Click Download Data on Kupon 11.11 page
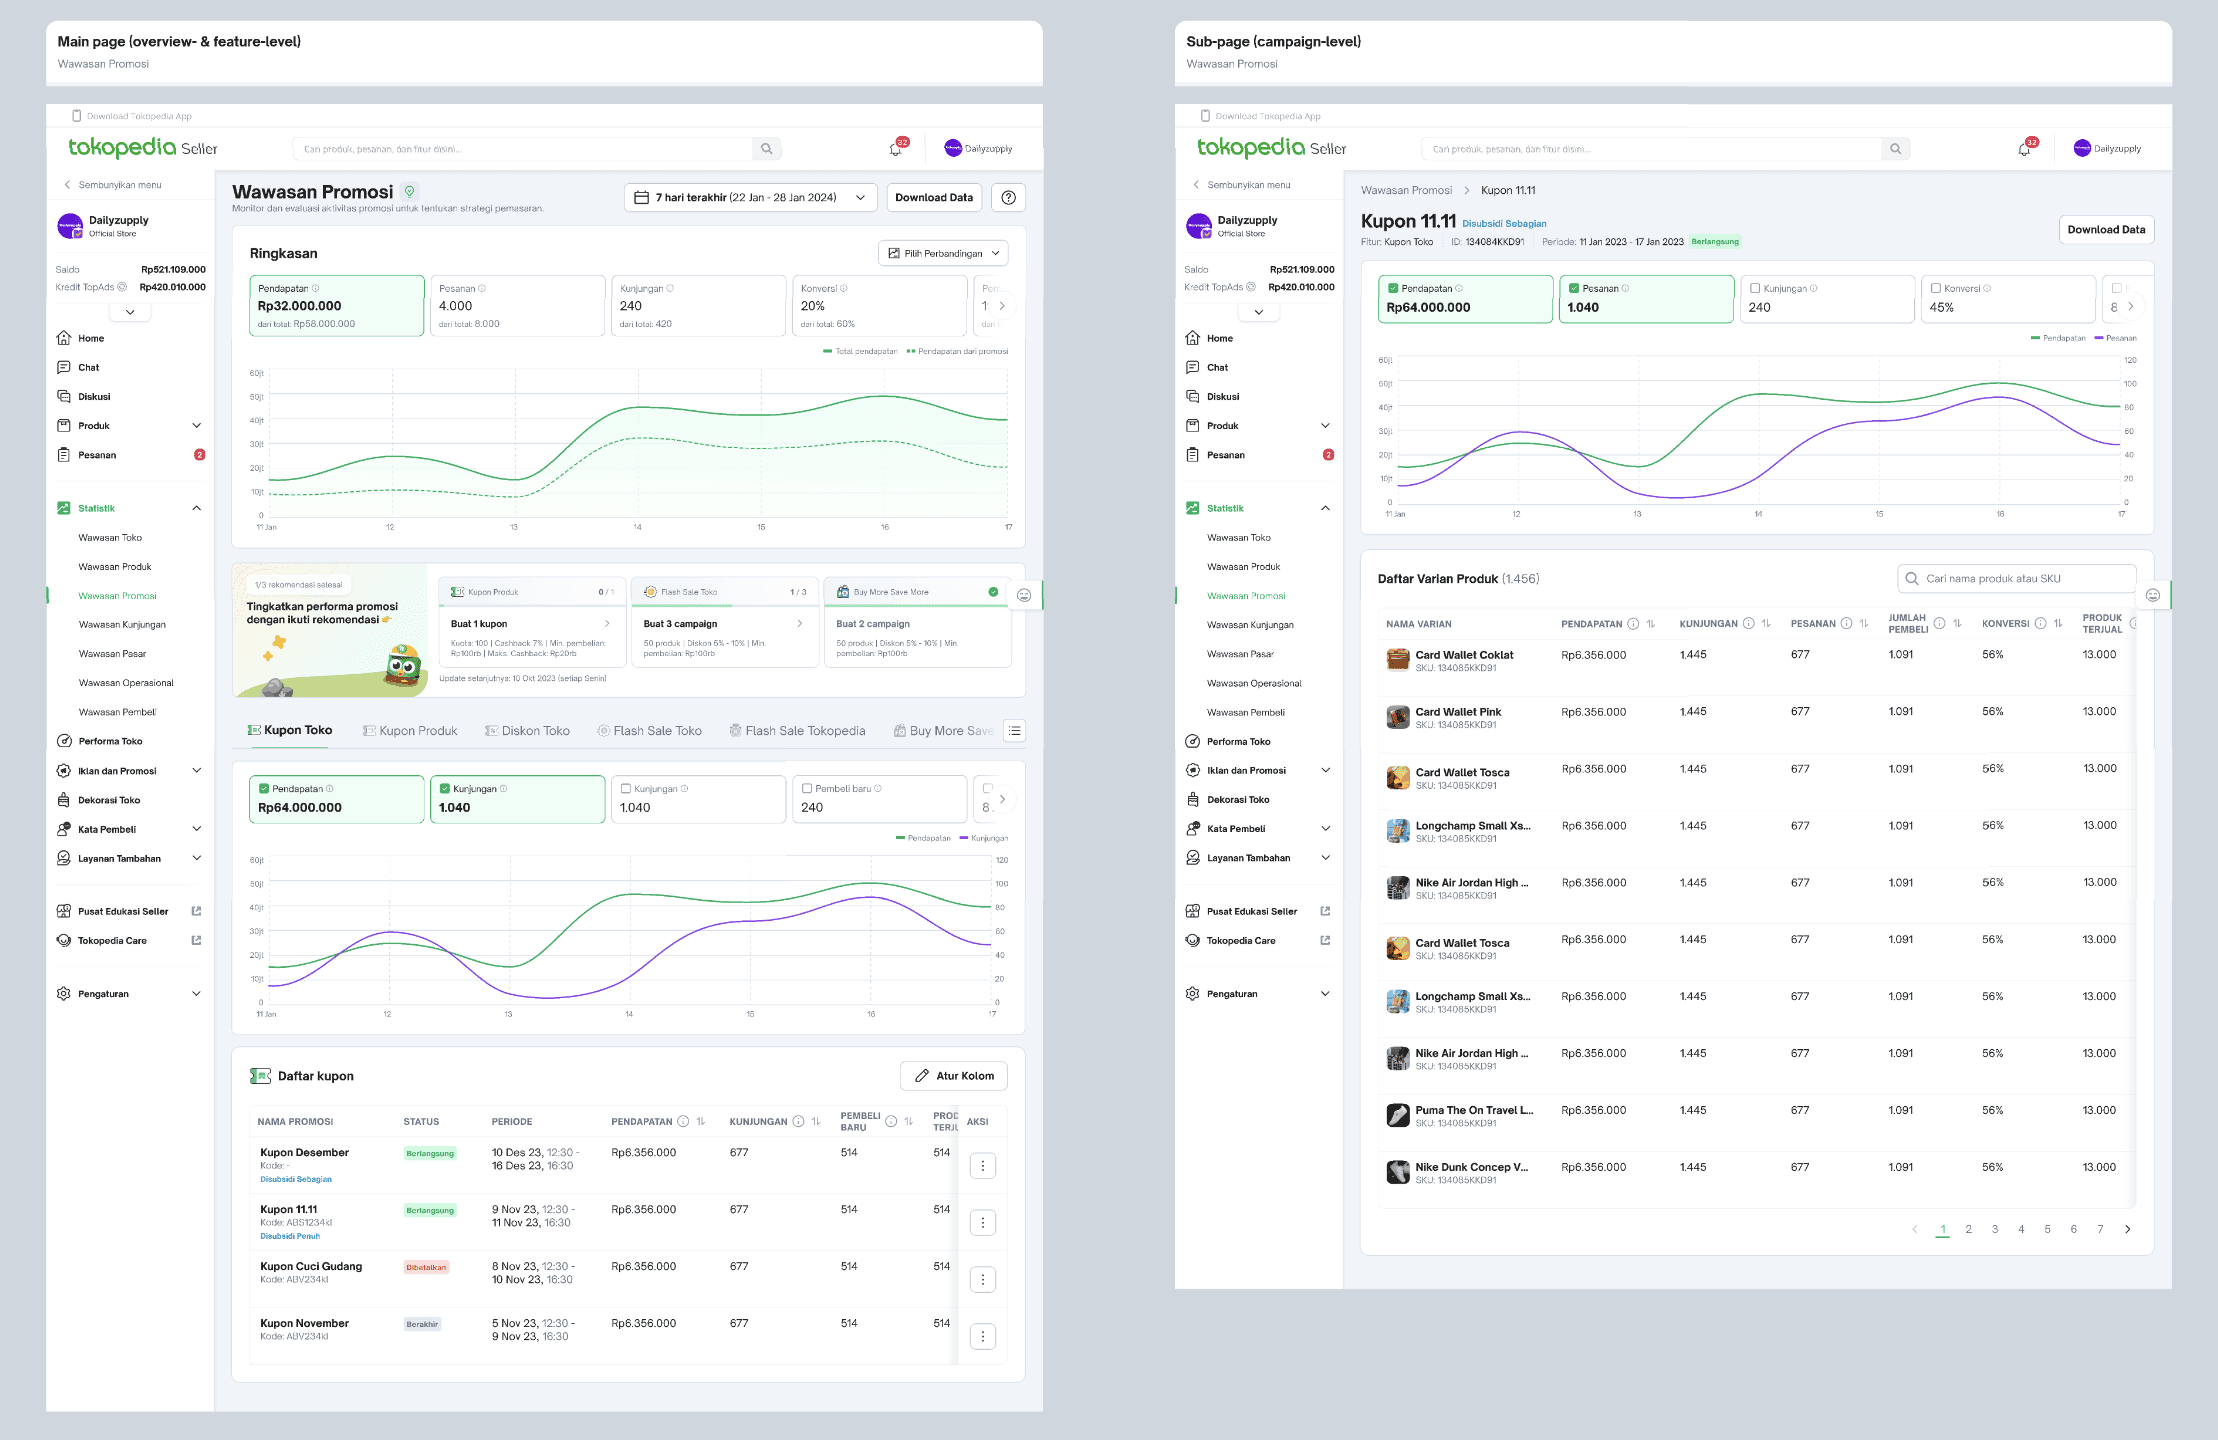 tap(2105, 230)
